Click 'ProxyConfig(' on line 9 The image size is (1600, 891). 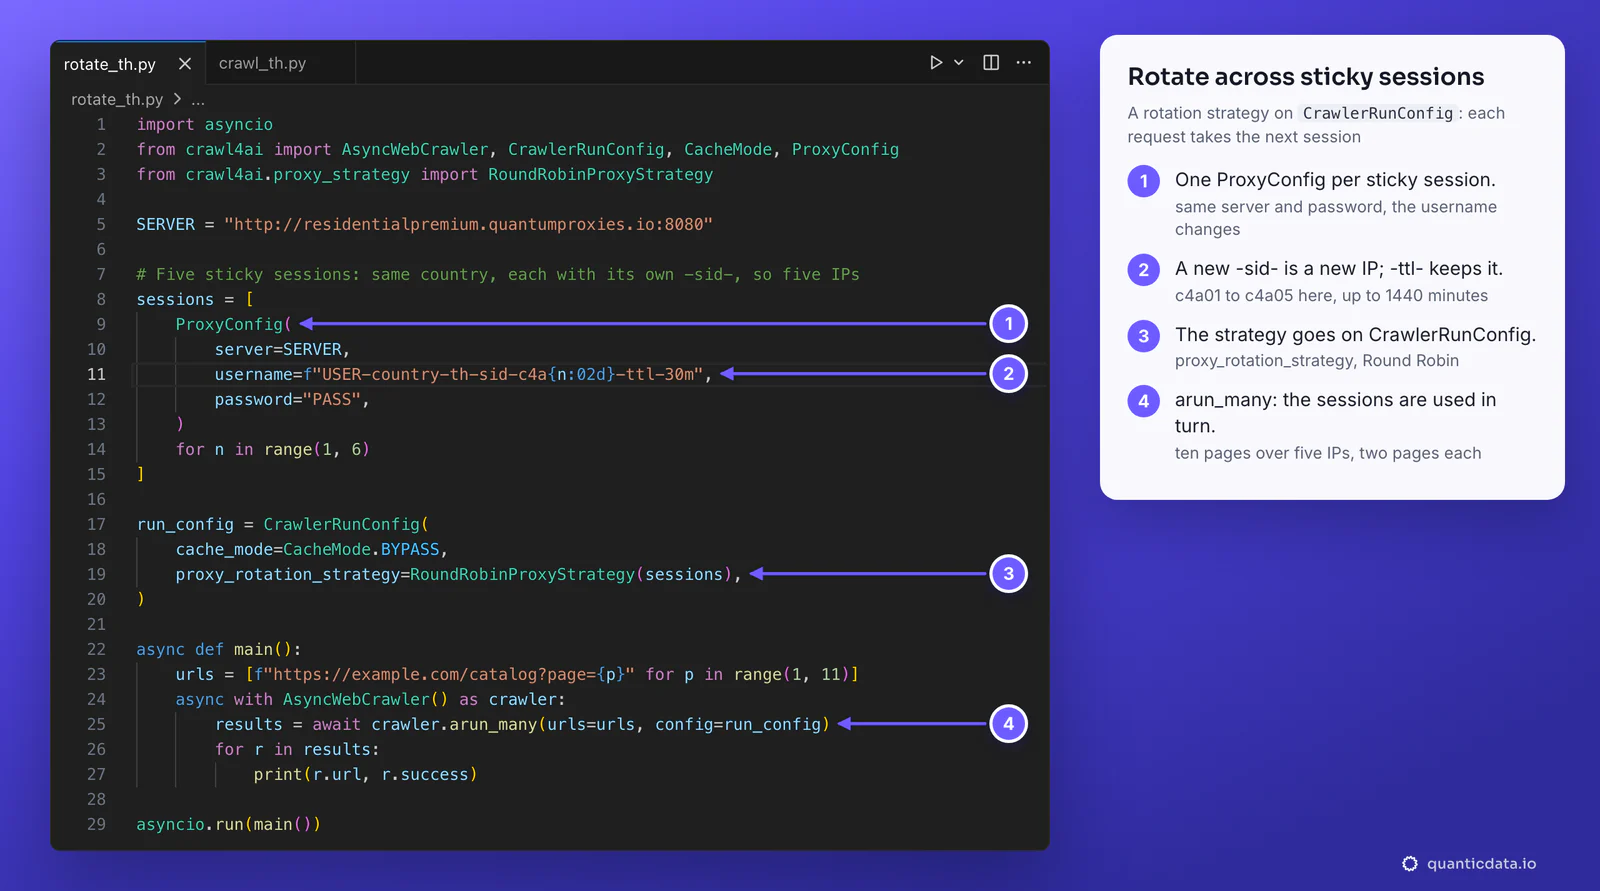pos(234,324)
